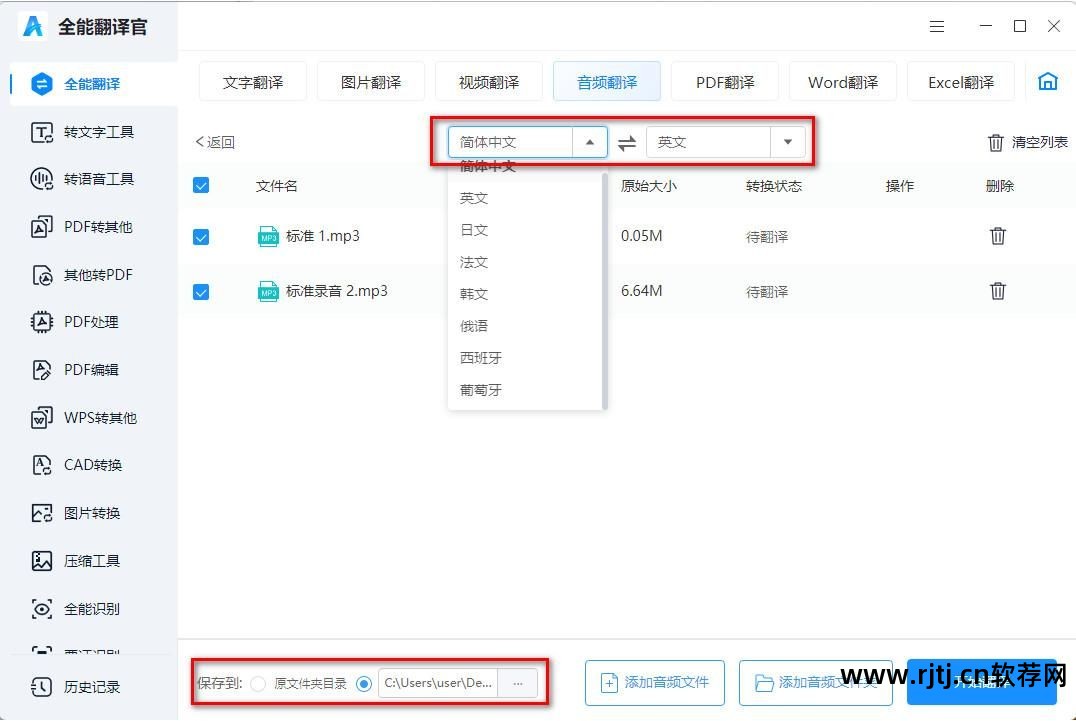
Task: Open the 全能识别 sidebar item
Action: coord(75,608)
